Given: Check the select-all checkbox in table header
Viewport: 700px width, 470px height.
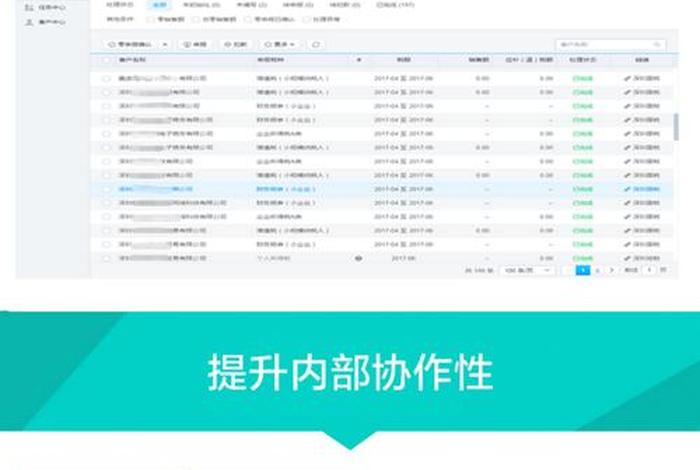Looking at the screenshot, I should 106,60.
